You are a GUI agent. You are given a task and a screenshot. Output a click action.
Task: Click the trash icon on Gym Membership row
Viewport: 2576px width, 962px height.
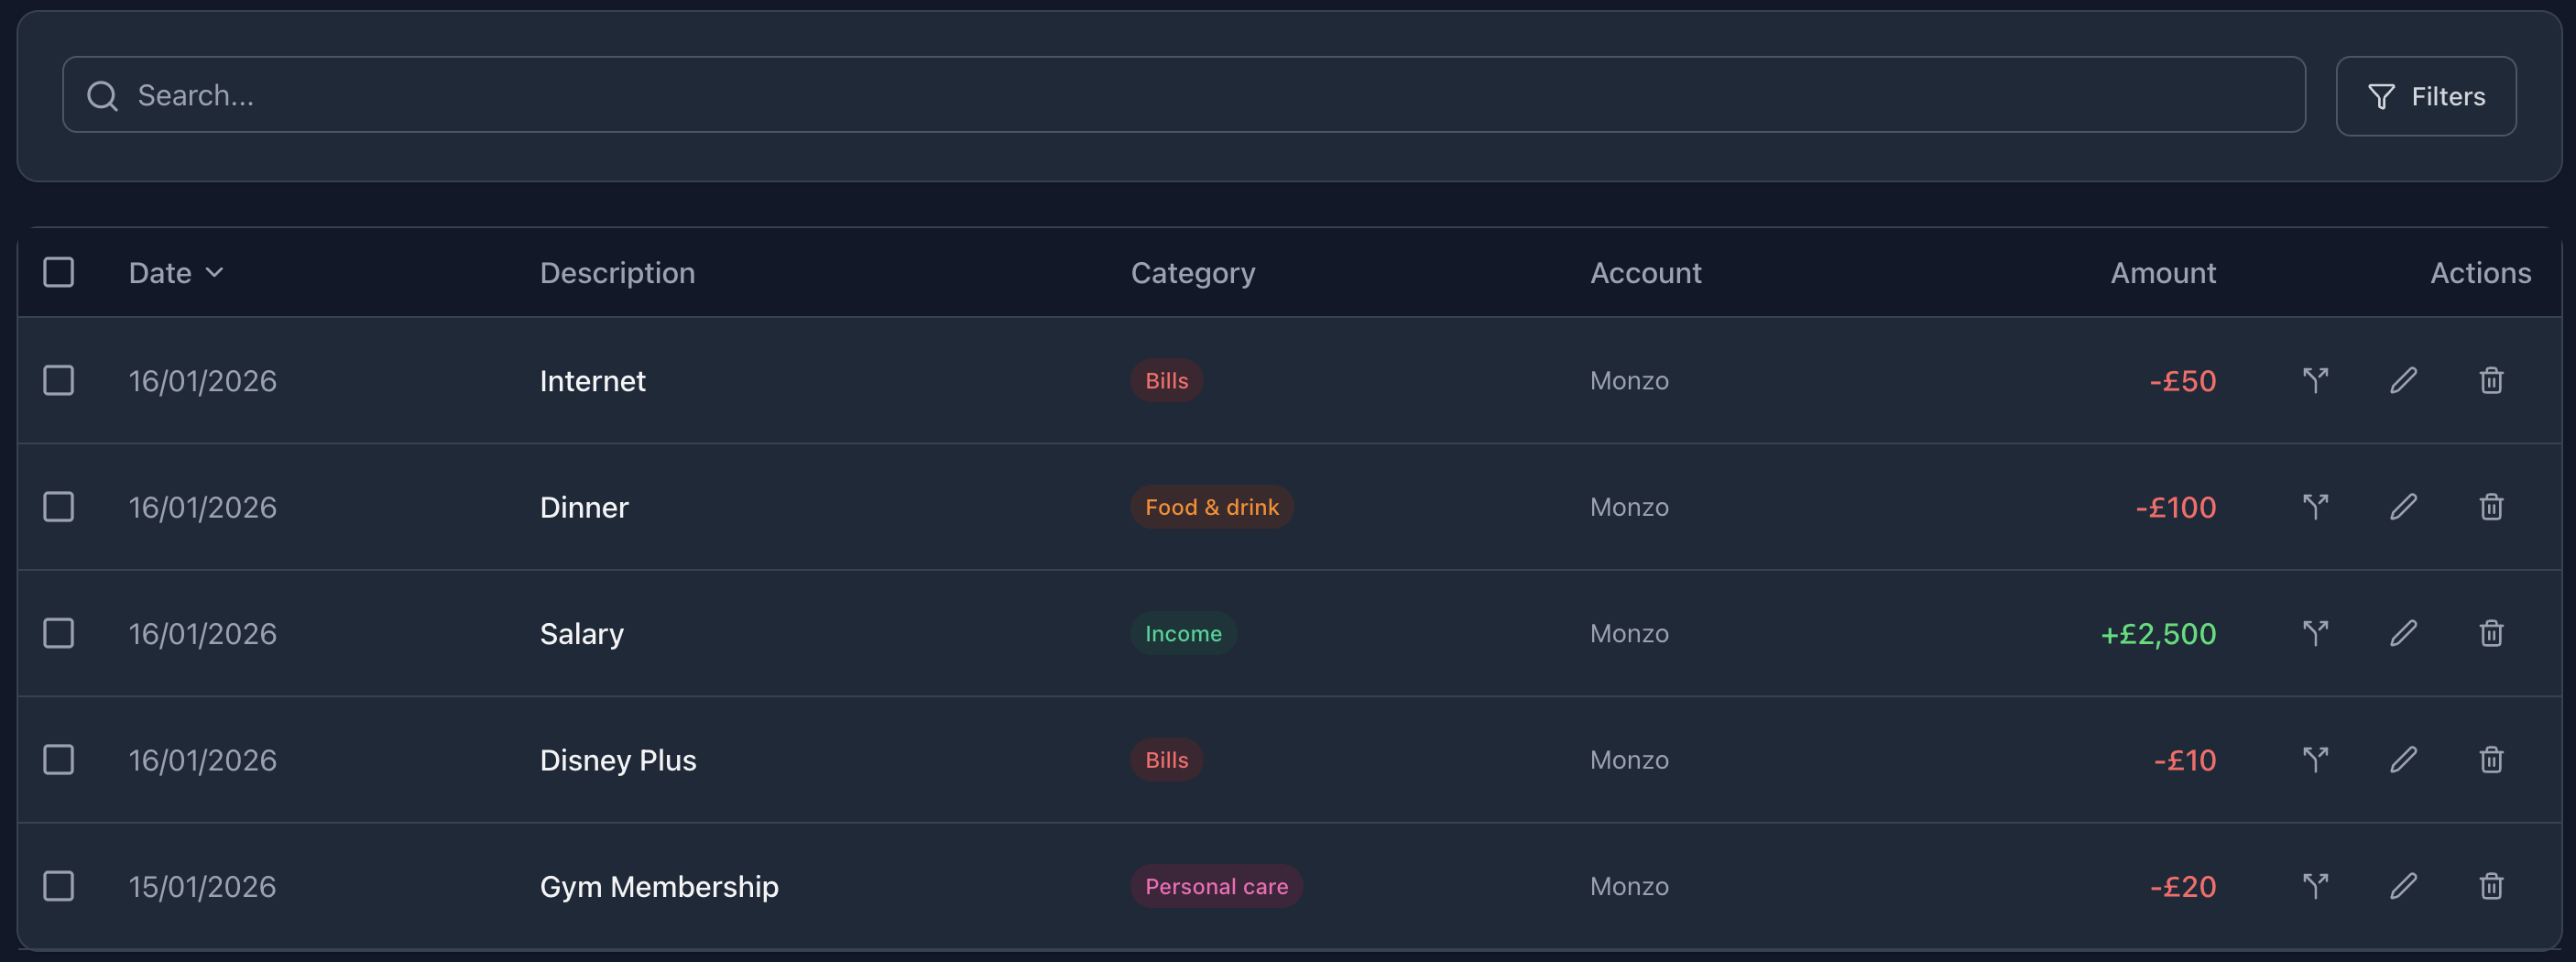pos(2491,886)
